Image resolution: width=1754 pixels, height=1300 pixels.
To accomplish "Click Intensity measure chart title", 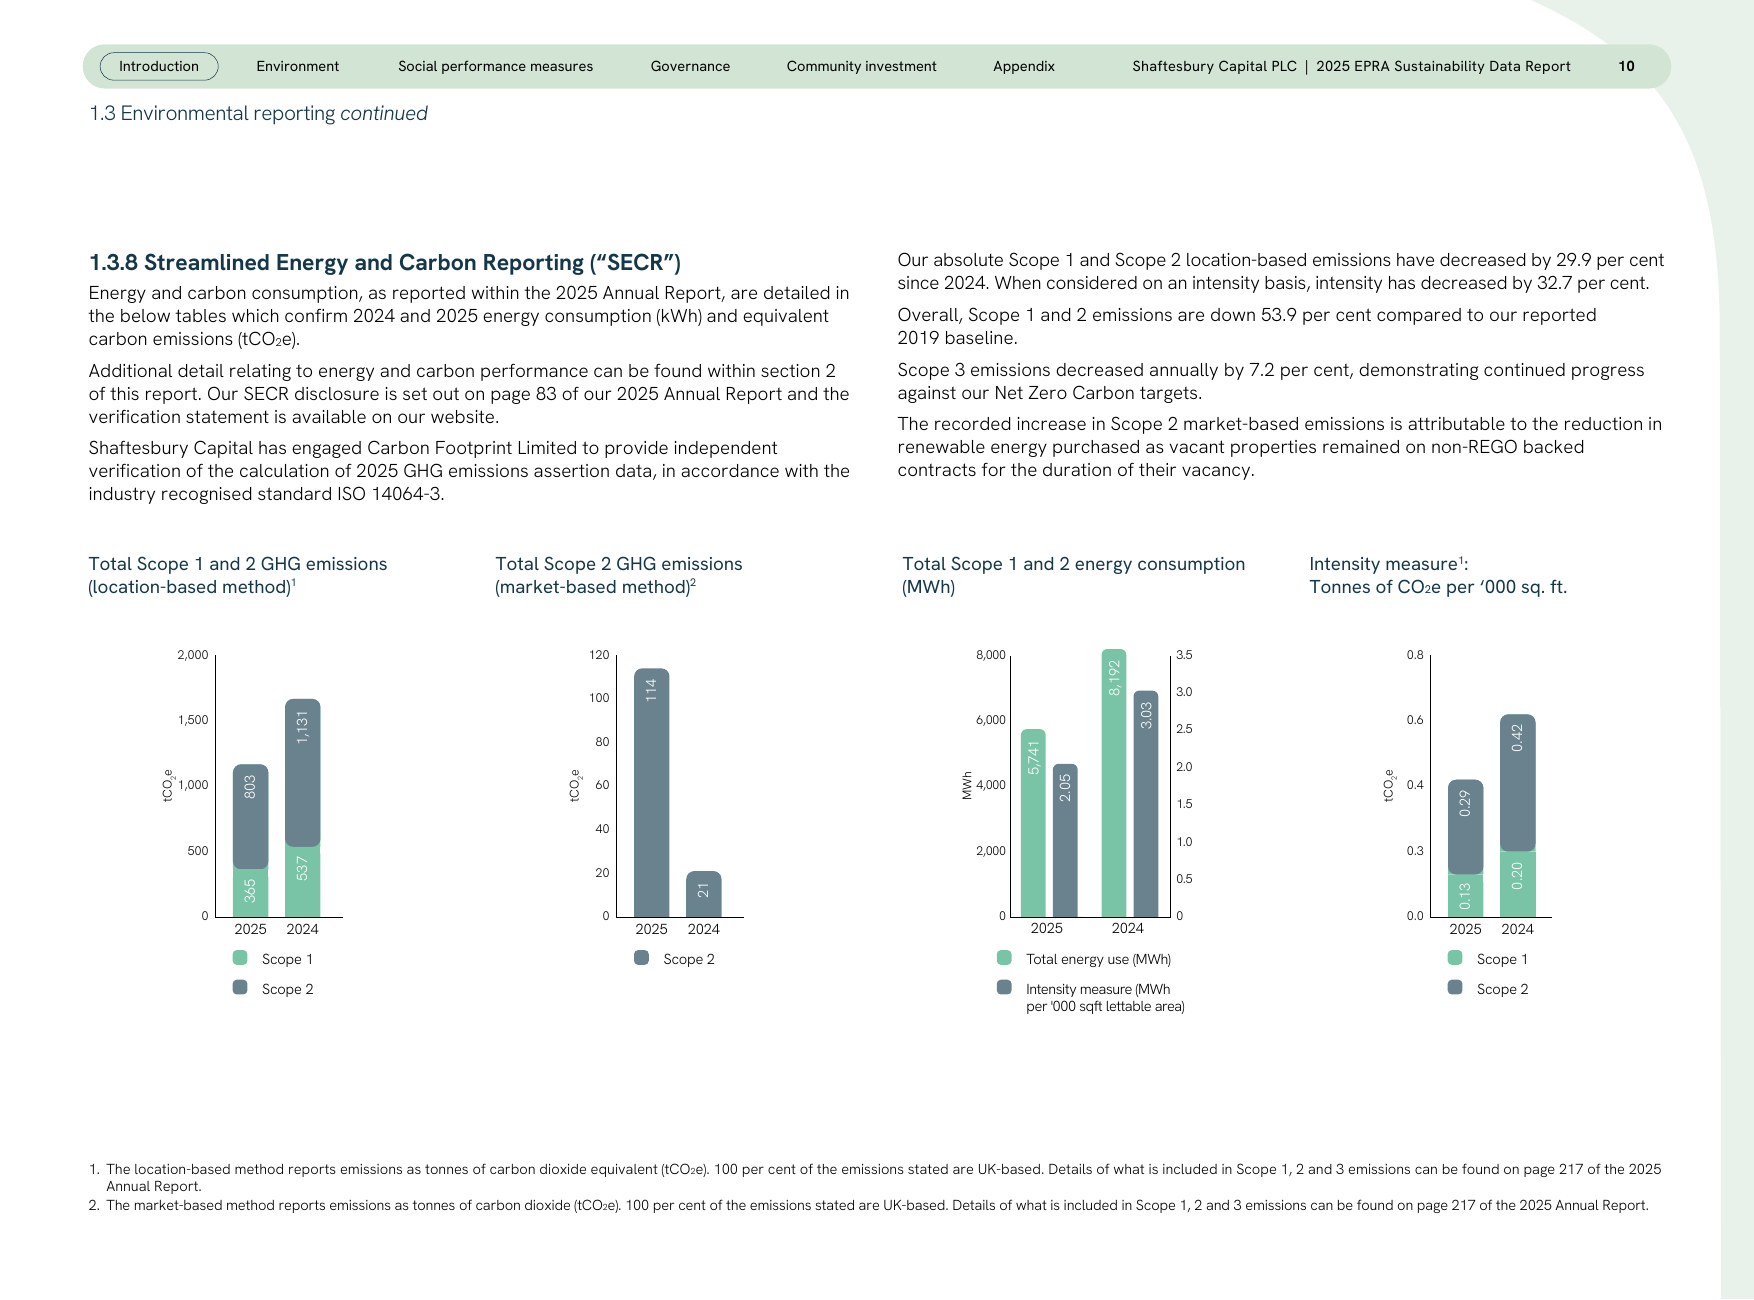I will (x=1438, y=575).
